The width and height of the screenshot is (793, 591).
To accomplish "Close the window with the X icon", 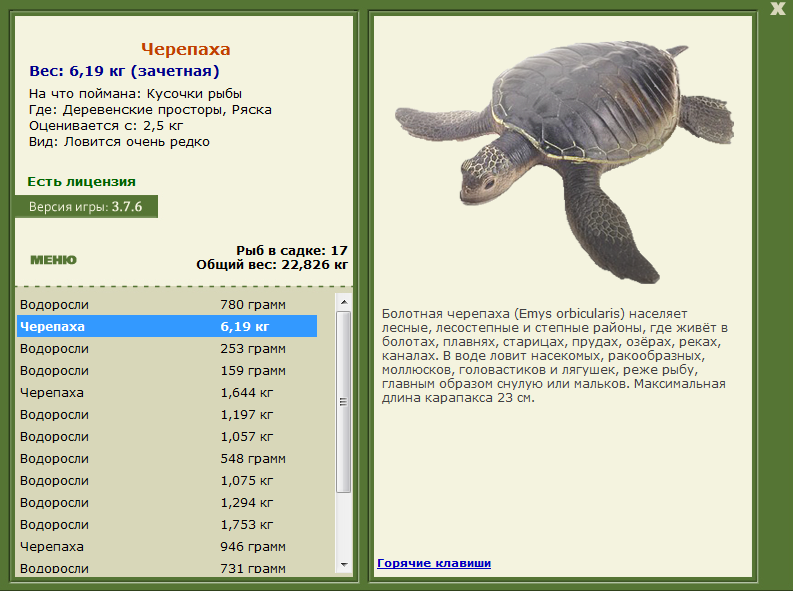I will [x=777, y=9].
